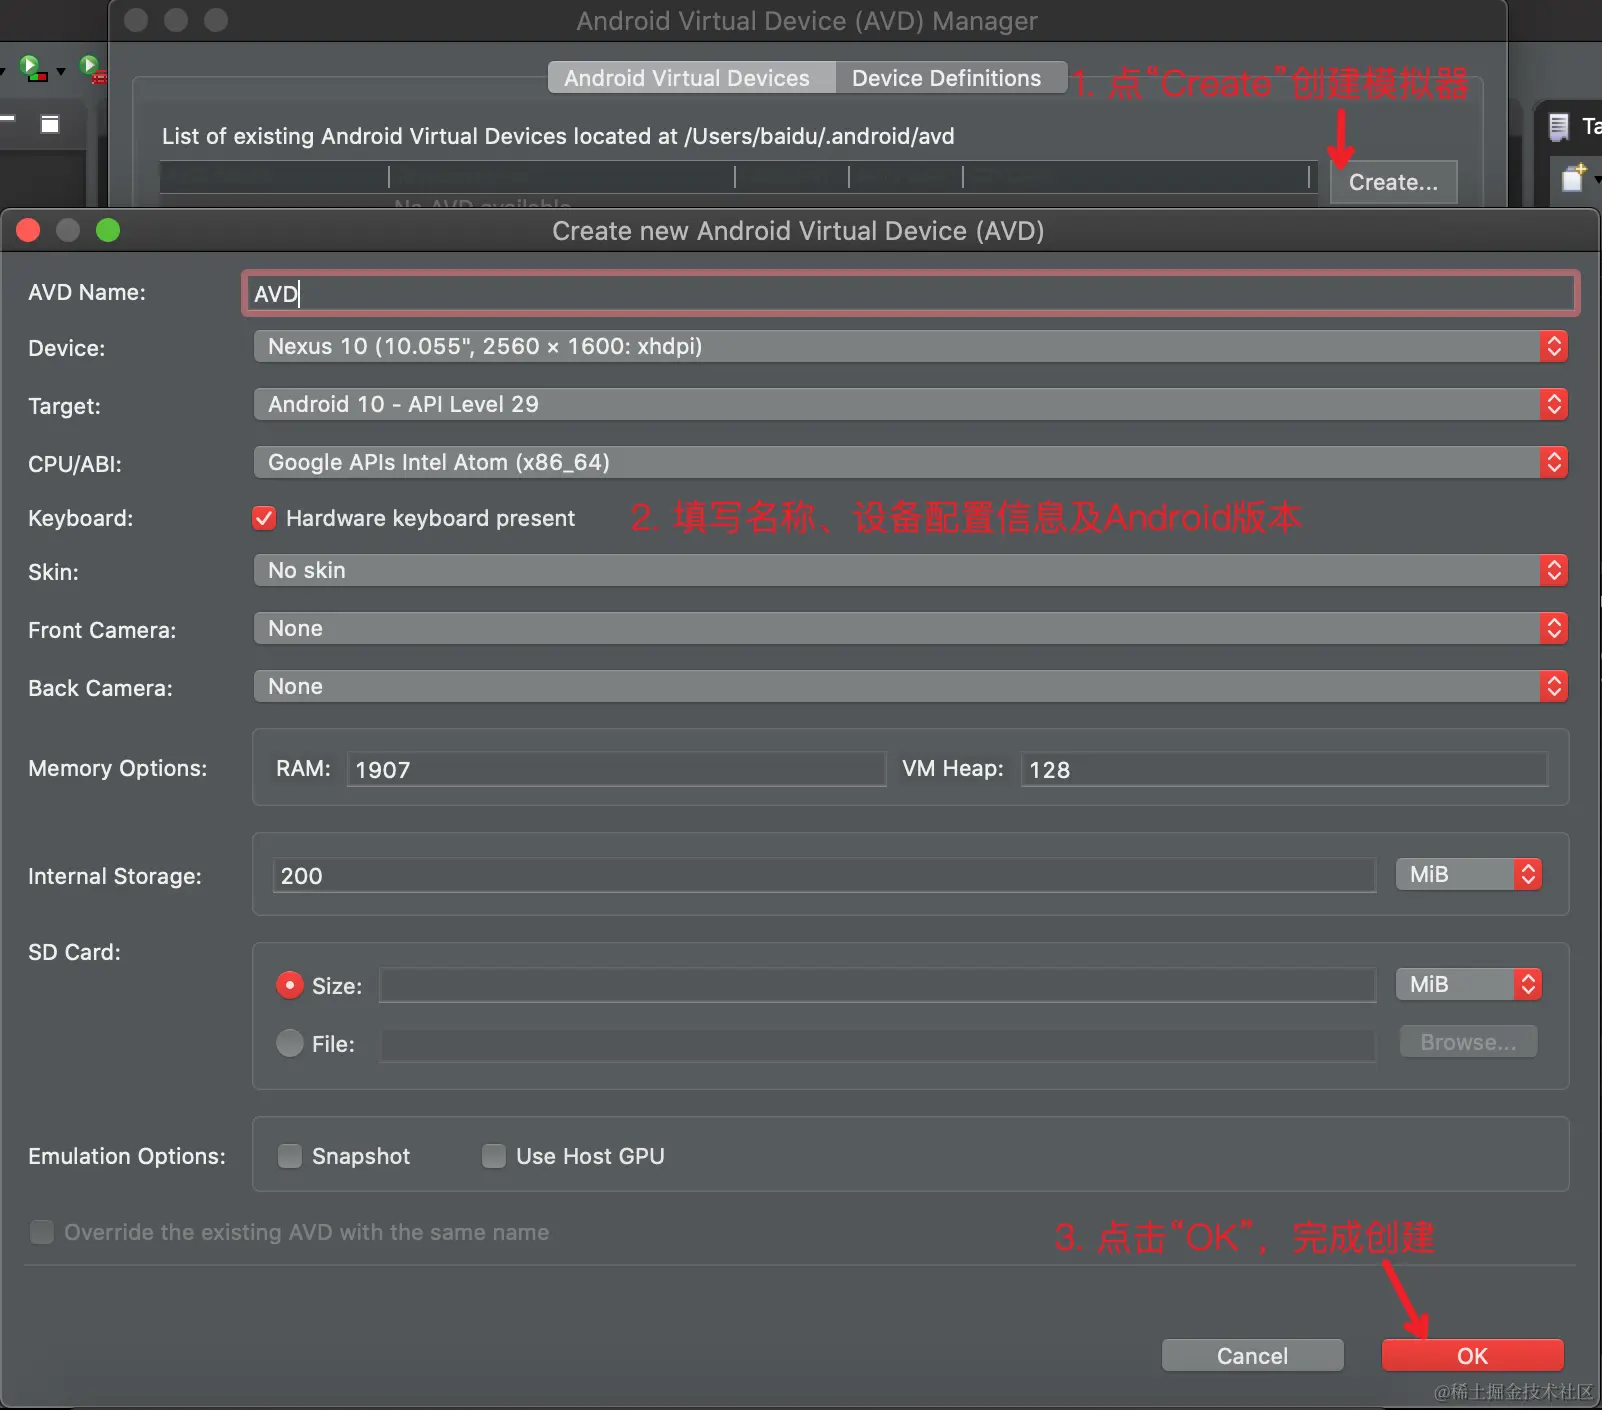
Task: Open the Device dropdown showing Nexus 10
Action: click(910, 347)
